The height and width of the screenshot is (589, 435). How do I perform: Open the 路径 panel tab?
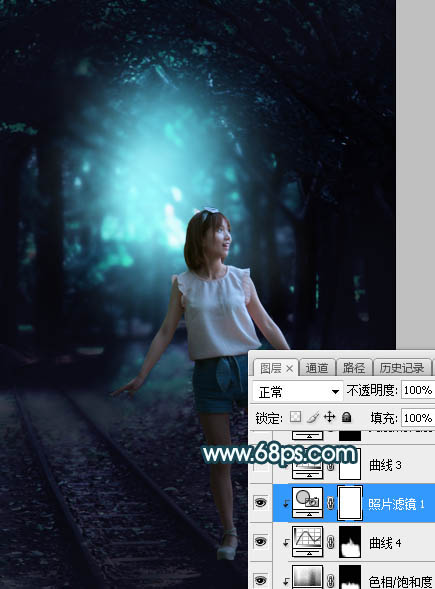click(353, 368)
